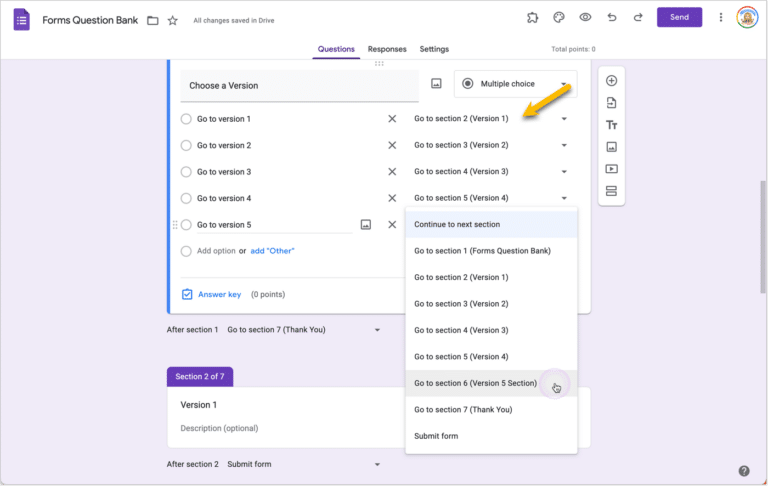Select the Go to version 5 radio button
The image size is (768, 486).
click(x=186, y=225)
